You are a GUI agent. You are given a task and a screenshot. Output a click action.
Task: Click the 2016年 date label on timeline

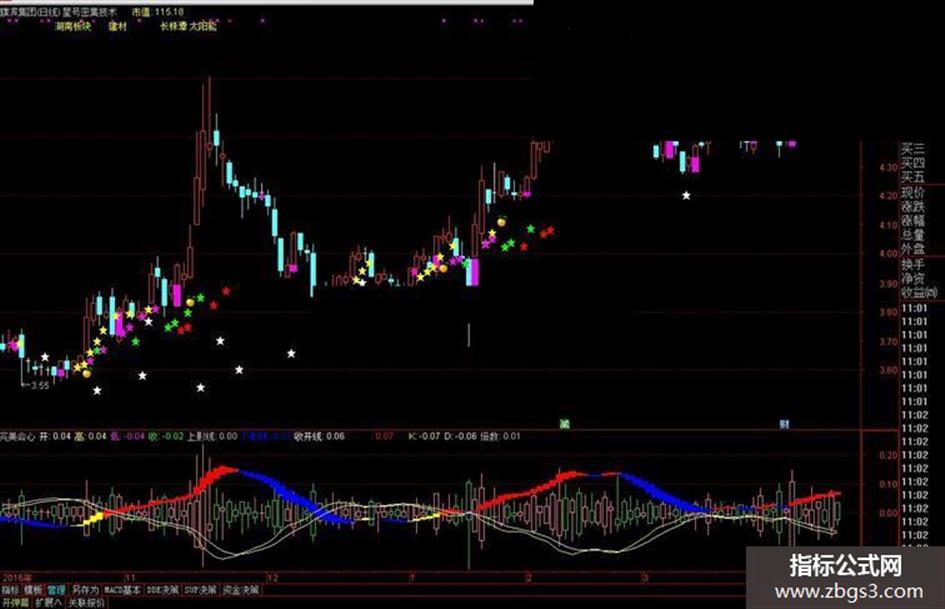17,578
